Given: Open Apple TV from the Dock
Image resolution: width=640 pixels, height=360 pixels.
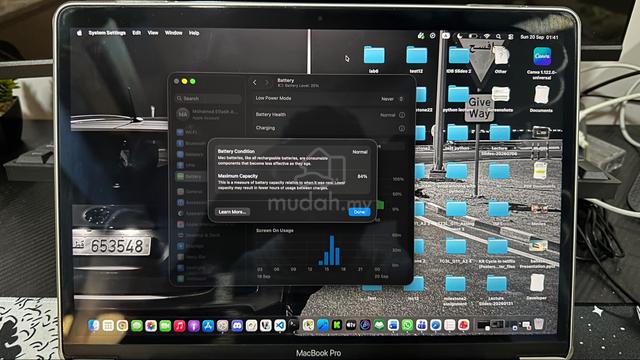Looking at the screenshot, I should point(351,325).
